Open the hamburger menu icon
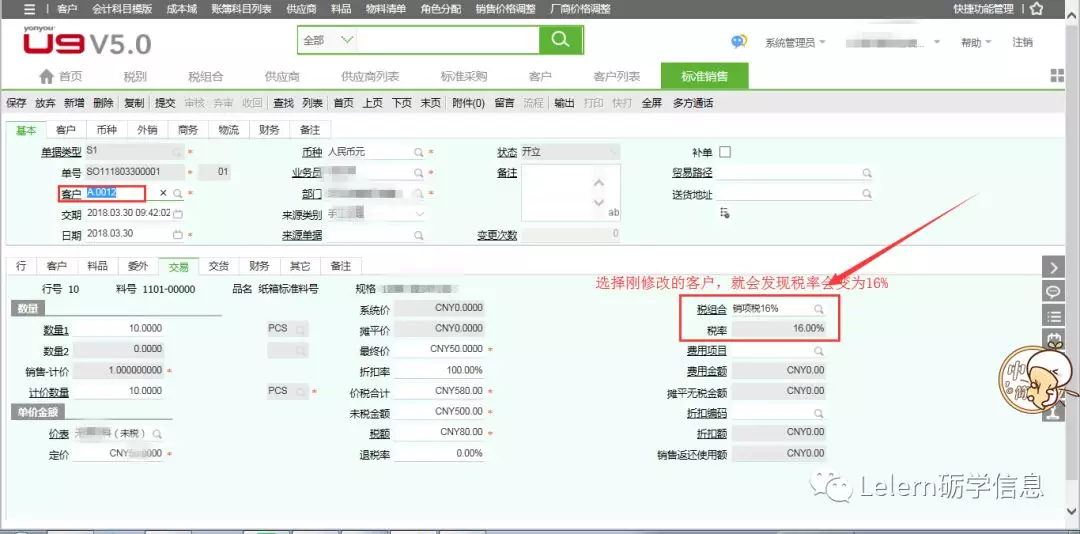The image size is (1080, 534). coord(29,9)
